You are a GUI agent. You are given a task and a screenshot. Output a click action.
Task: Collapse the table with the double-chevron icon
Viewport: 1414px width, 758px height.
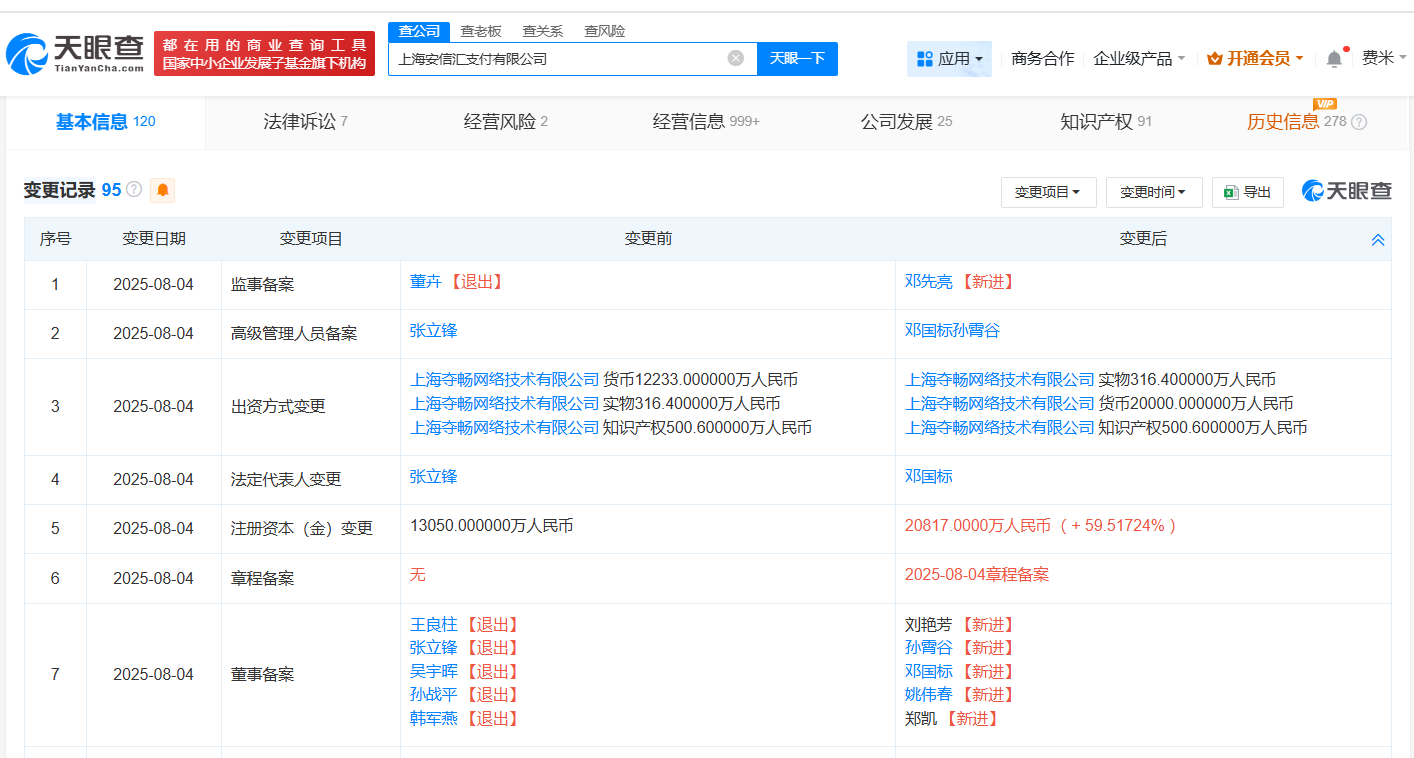1378,240
